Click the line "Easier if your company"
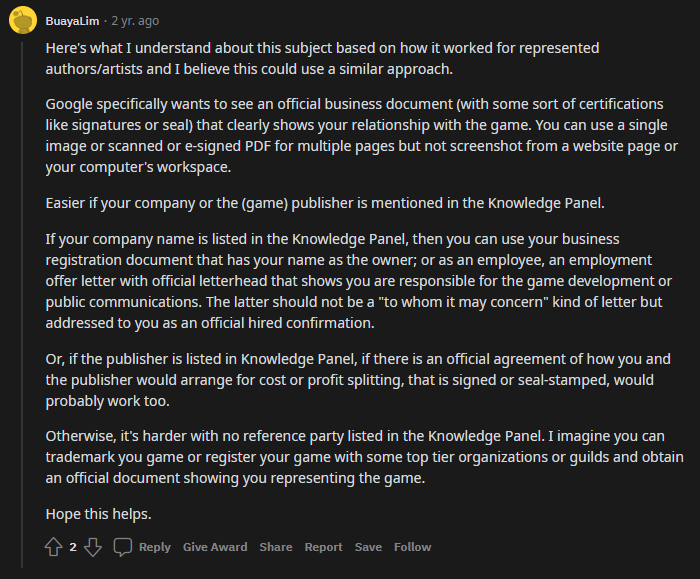The height and width of the screenshot is (579, 700). point(325,203)
